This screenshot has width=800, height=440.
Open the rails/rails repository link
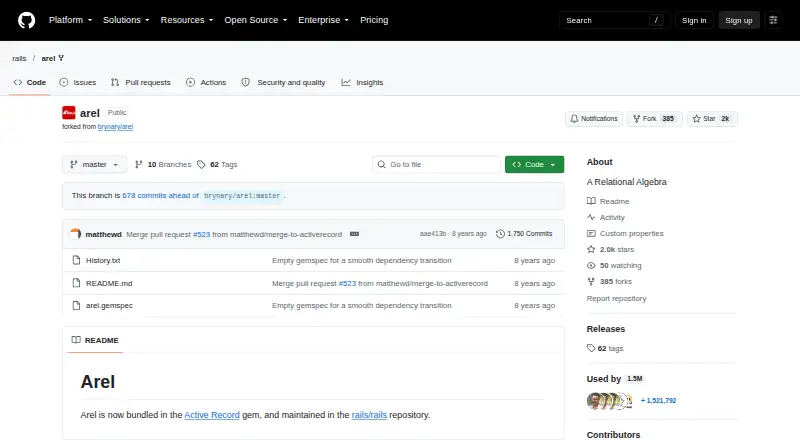[x=369, y=415]
